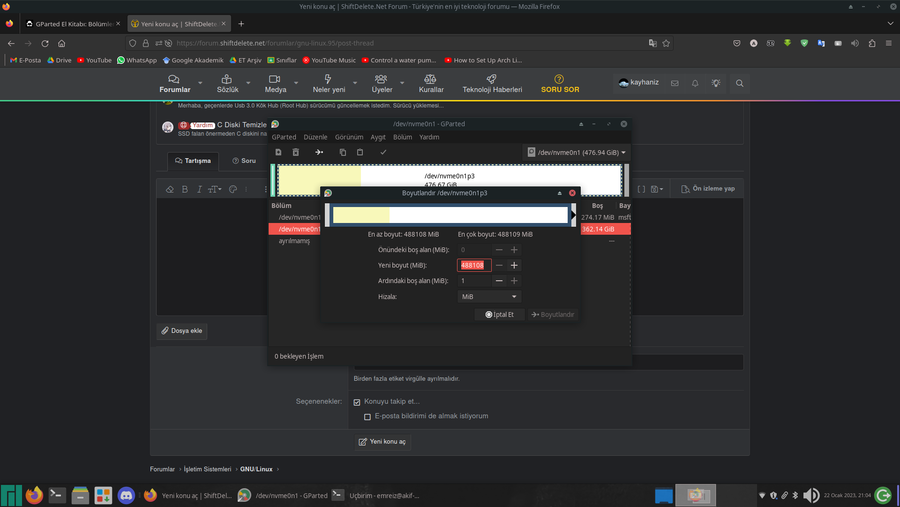900x507 pixels.
Task: Click the İptal Et button
Action: click(499, 315)
